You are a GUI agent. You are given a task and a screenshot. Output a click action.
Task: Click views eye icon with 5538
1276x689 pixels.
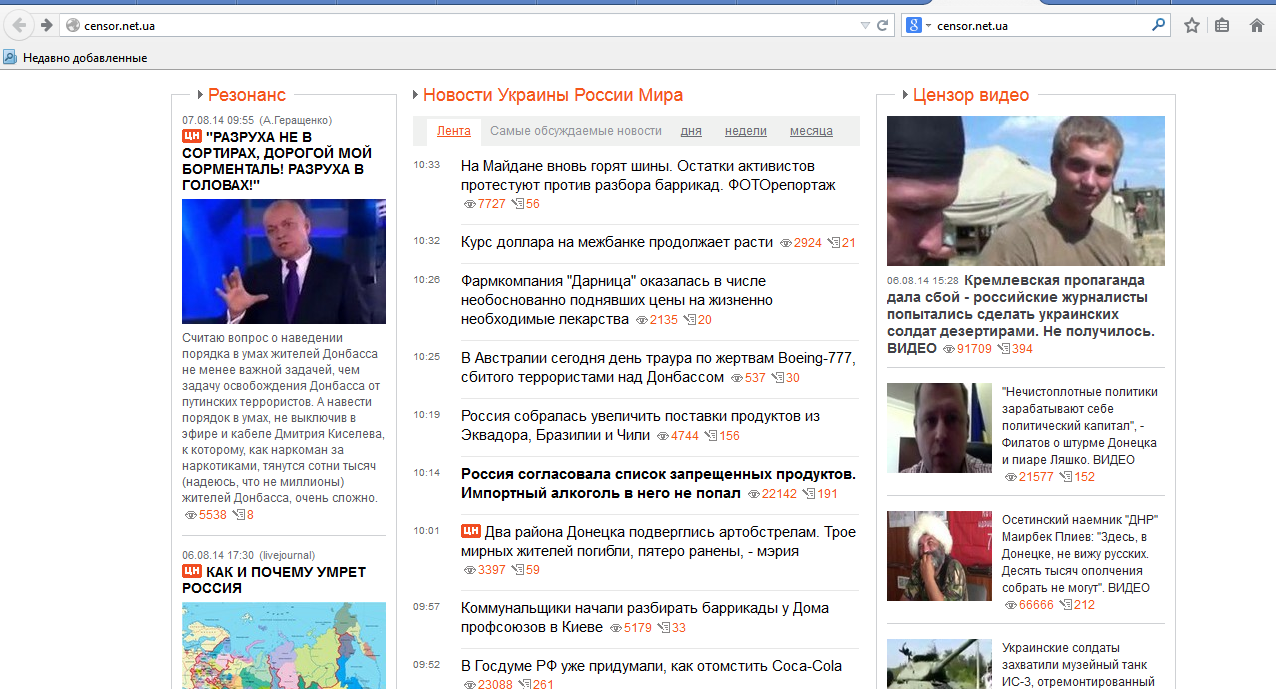[x=191, y=515]
